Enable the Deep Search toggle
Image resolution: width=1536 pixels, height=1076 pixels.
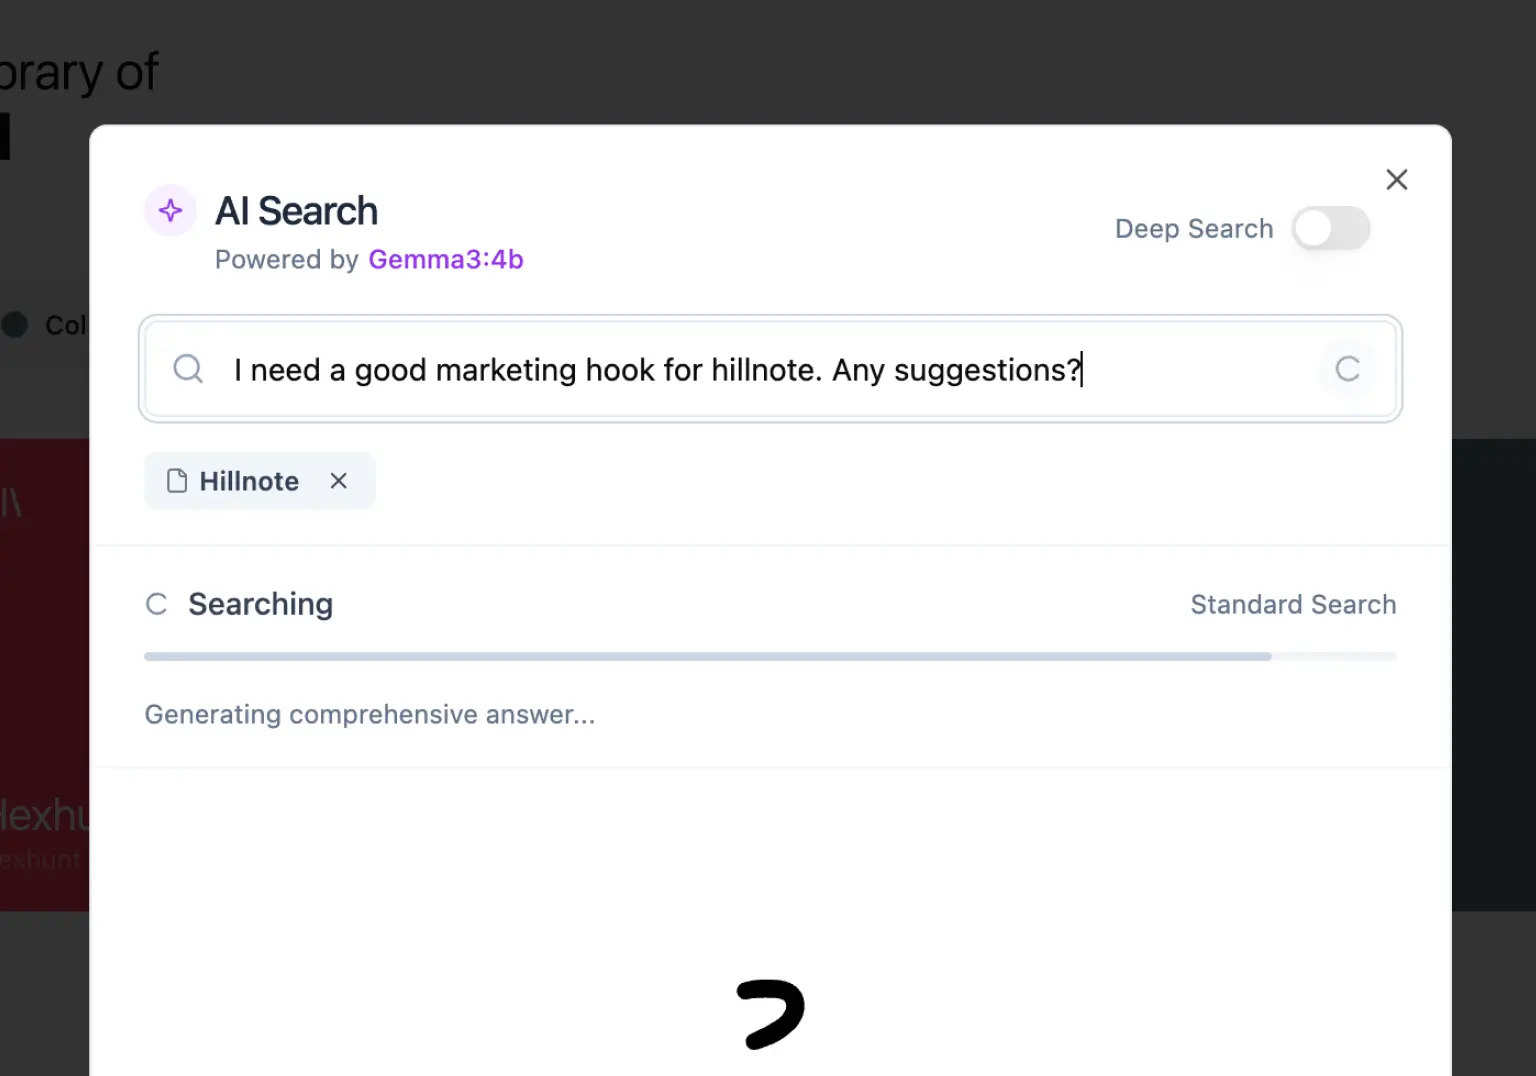point(1330,229)
